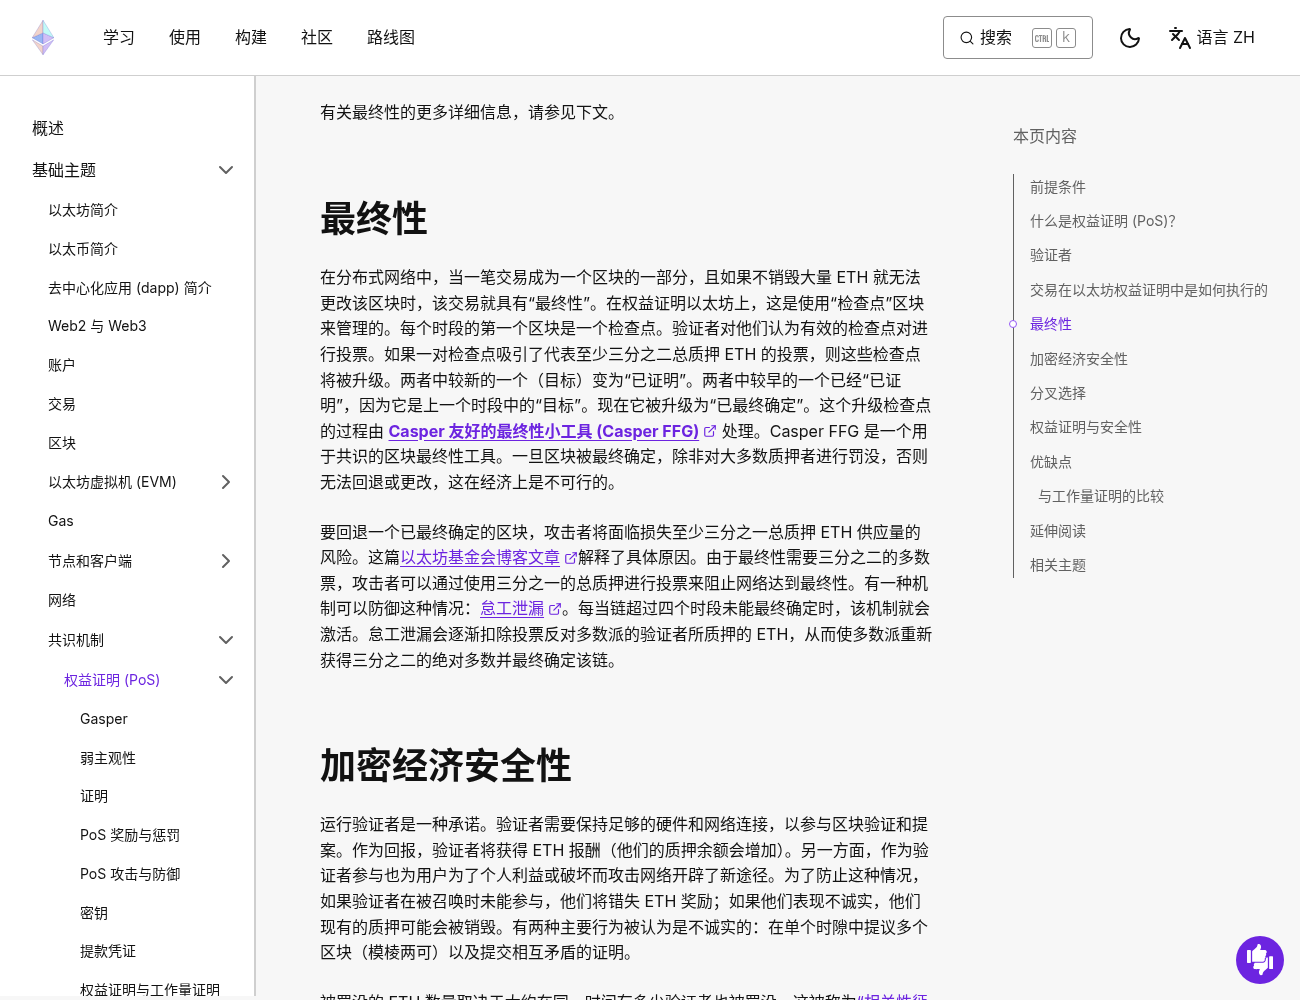Image resolution: width=1300 pixels, height=1000 pixels.
Task: Open 弱主观性 sidebar page
Action: [108, 758]
